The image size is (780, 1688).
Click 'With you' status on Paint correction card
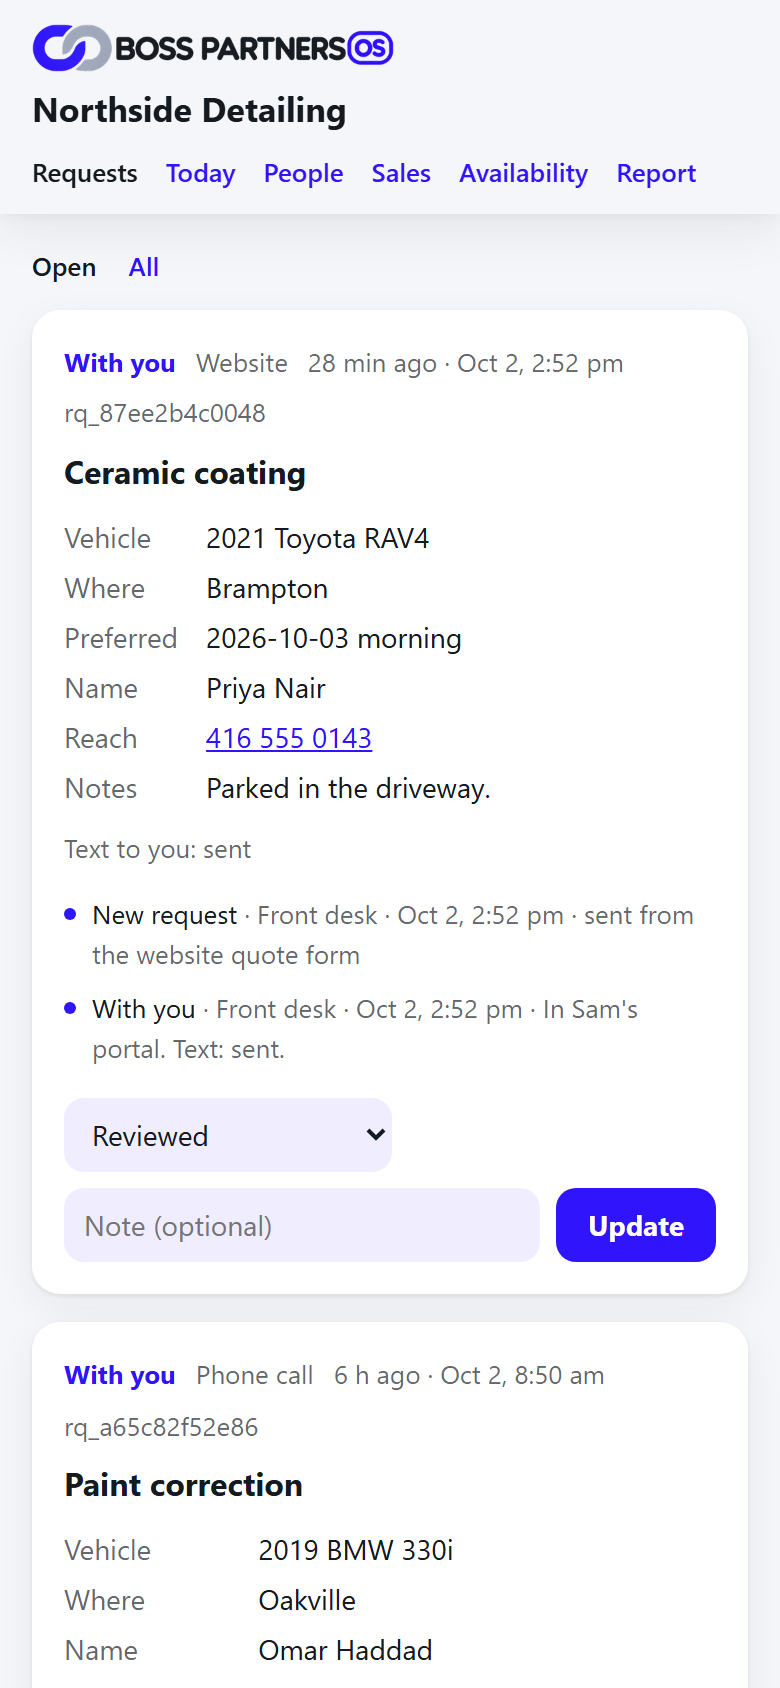pyautogui.click(x=120, y=1375)
